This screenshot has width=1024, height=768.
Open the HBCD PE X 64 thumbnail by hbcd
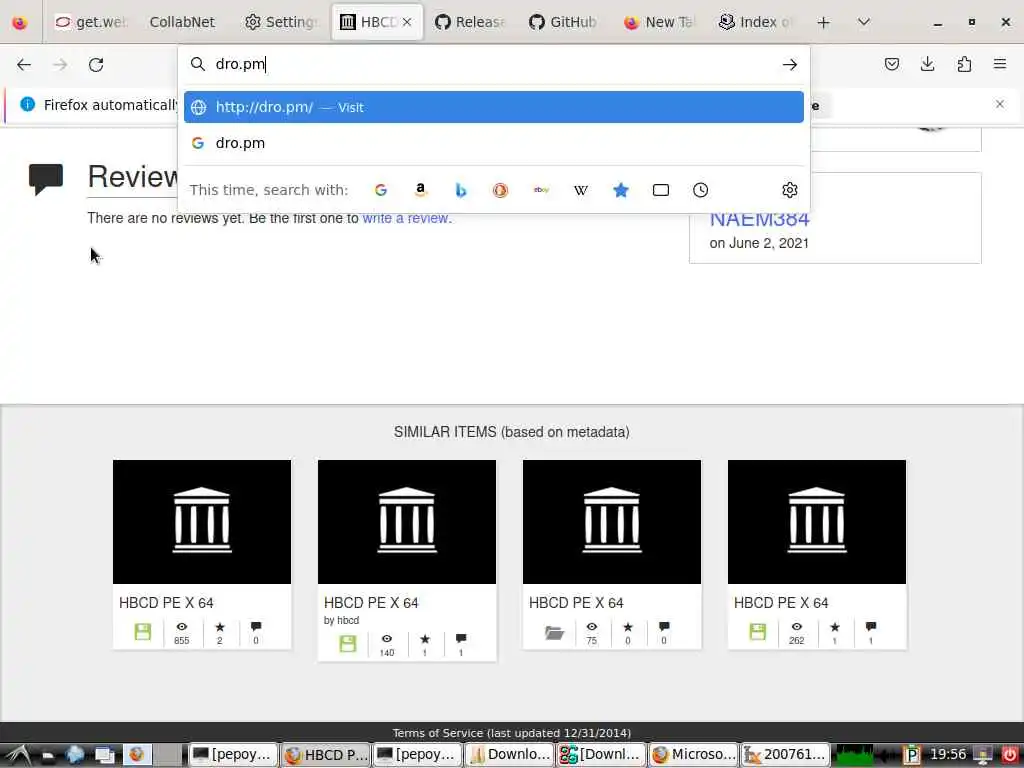point(407,522)
